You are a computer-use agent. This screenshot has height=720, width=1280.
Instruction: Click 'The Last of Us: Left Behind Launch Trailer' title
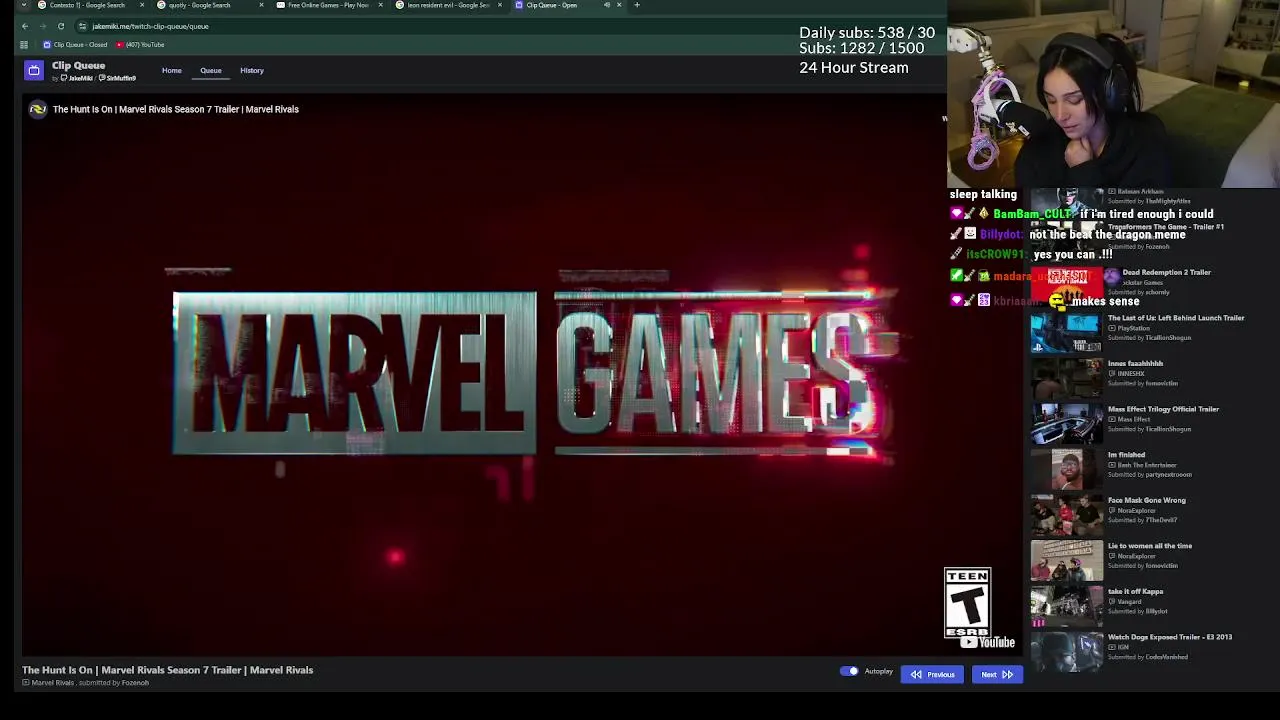click(x=1176, y=318)
